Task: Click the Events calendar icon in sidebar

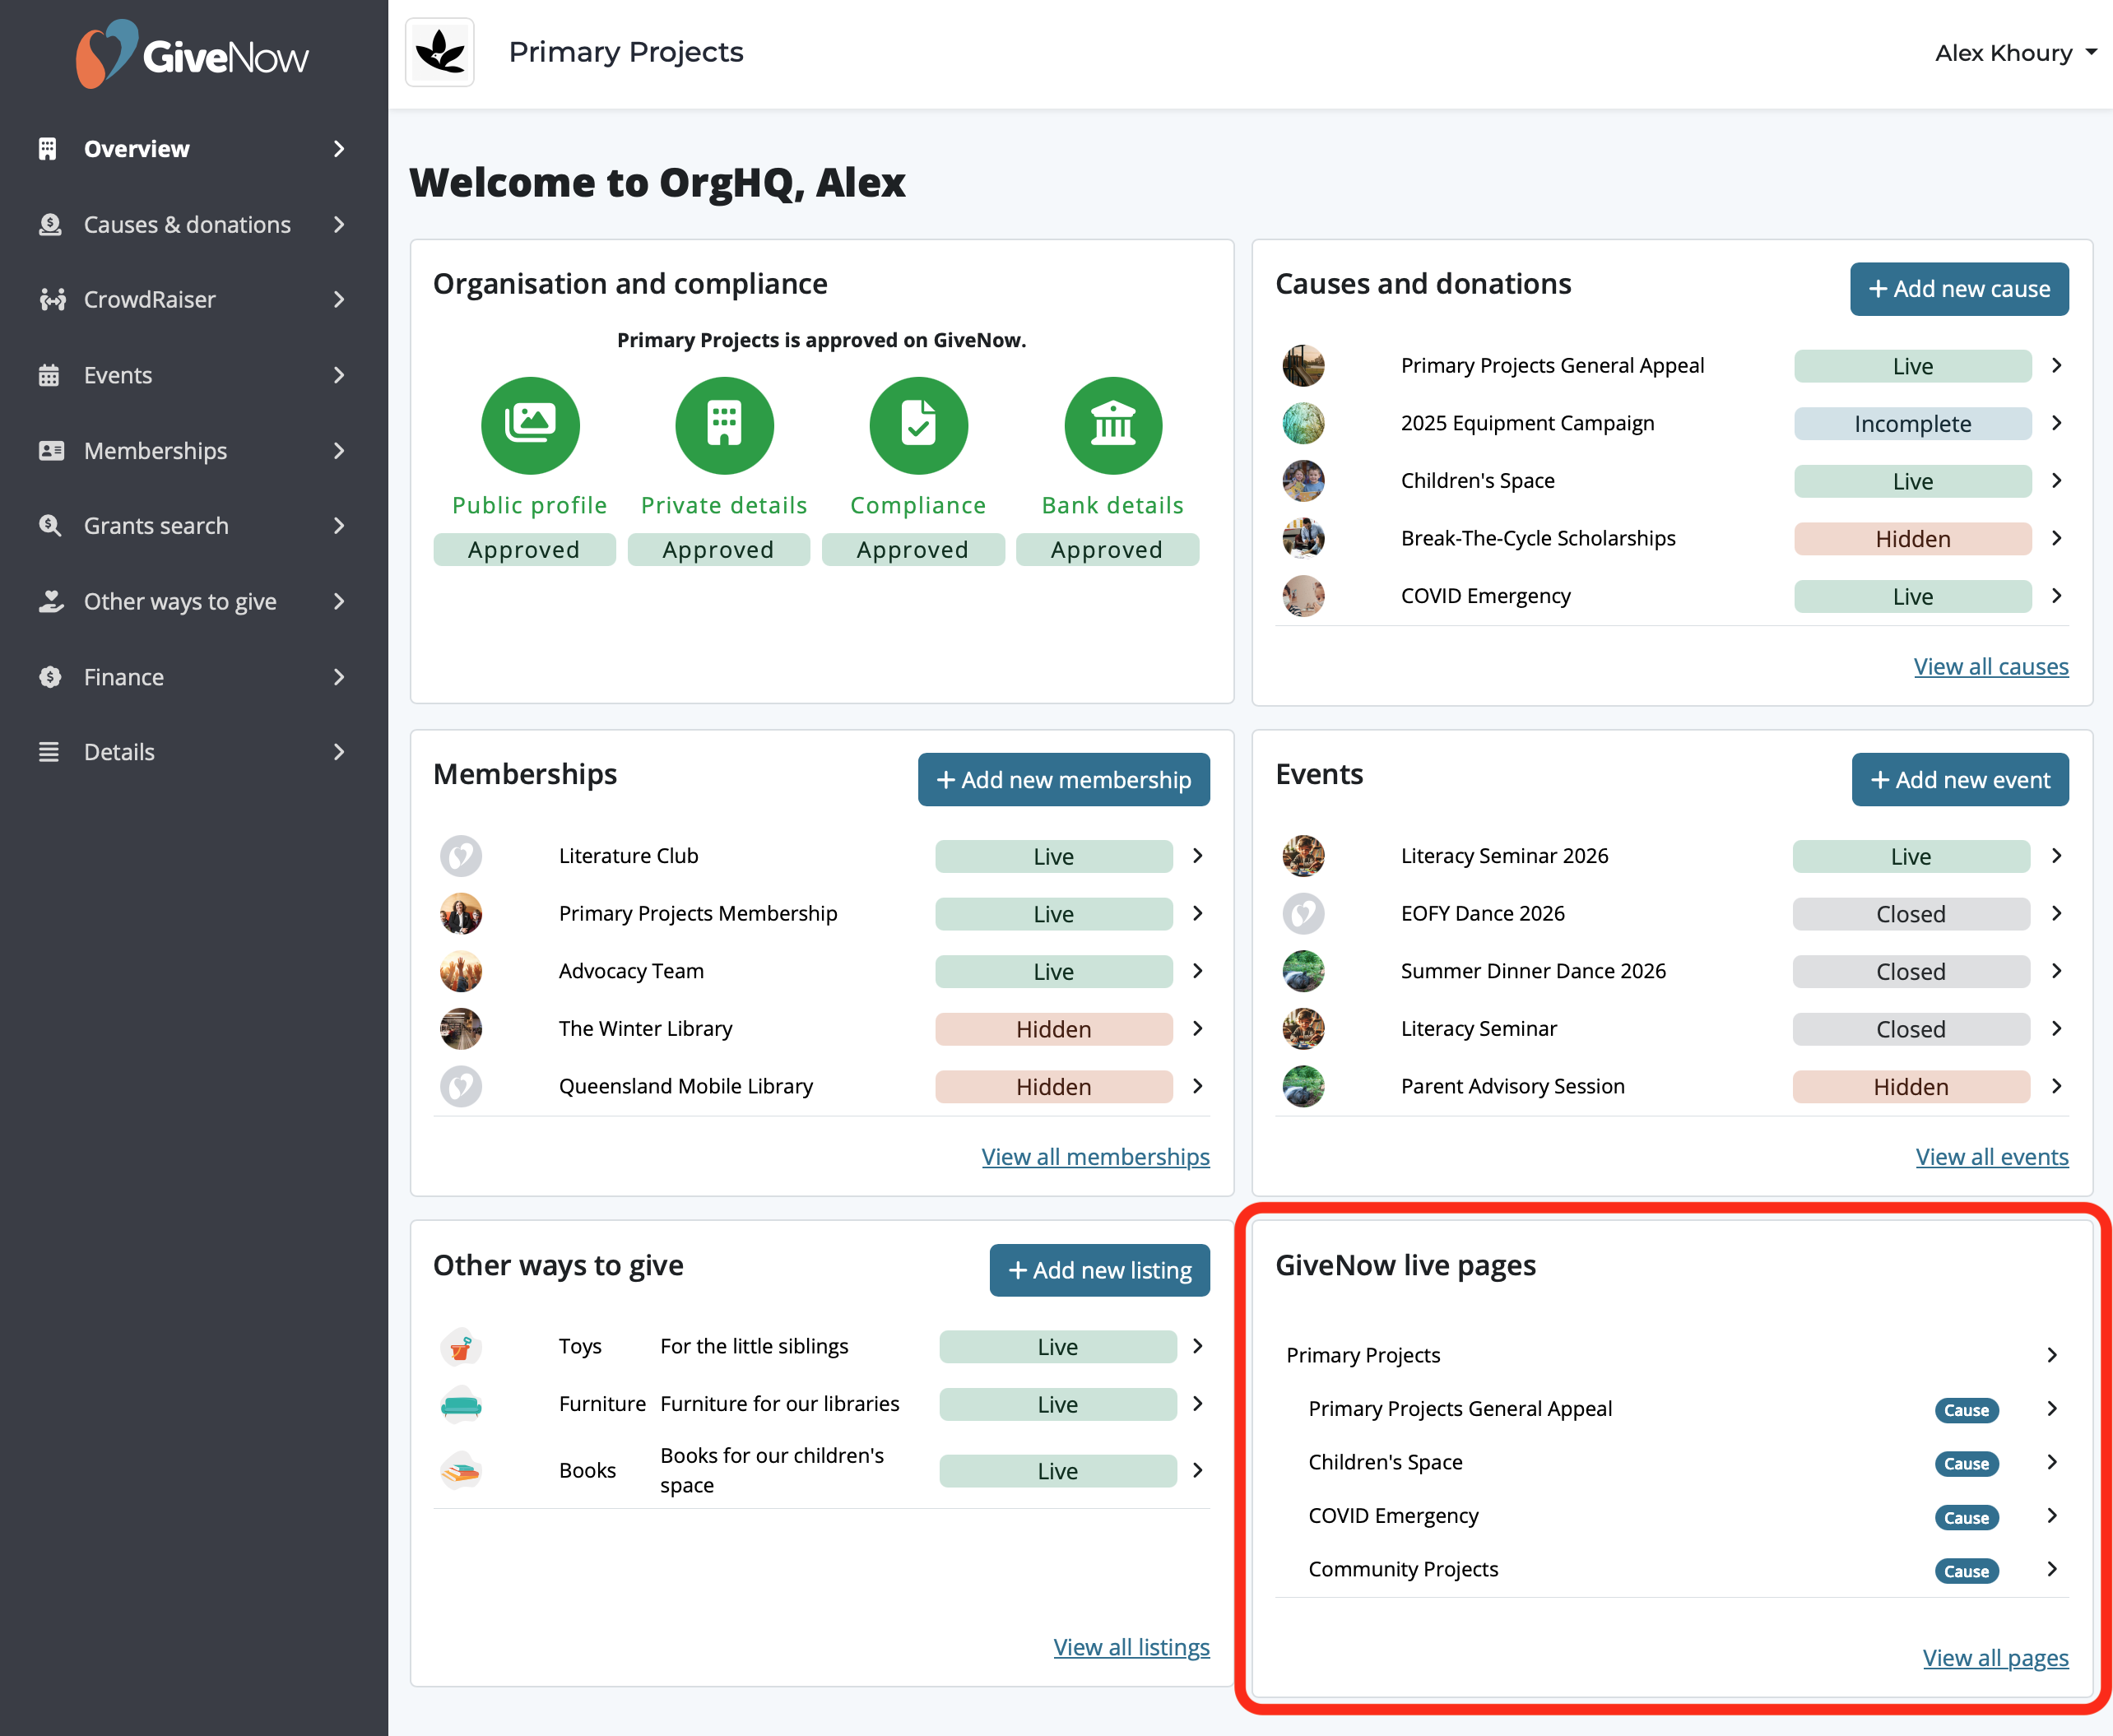Action: (49, 375)
